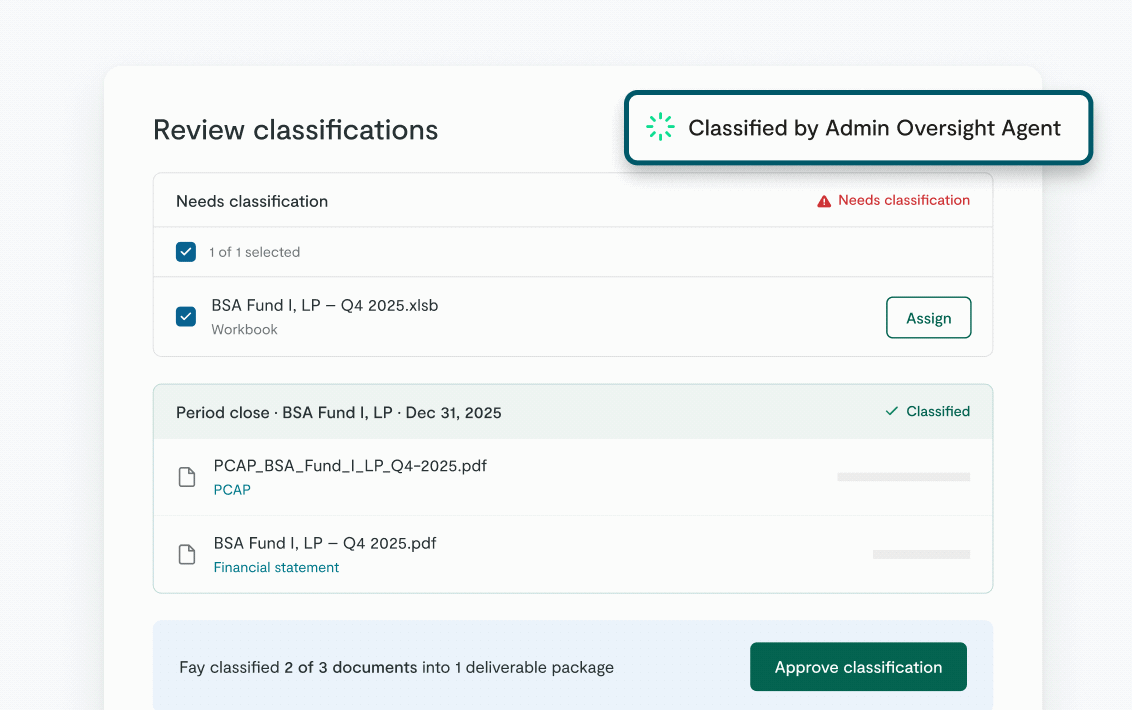Click the 'Period close · BSA Fund I, LP · Dec 31, 2025' header
Screen dimensions: 1132x710
339,412
